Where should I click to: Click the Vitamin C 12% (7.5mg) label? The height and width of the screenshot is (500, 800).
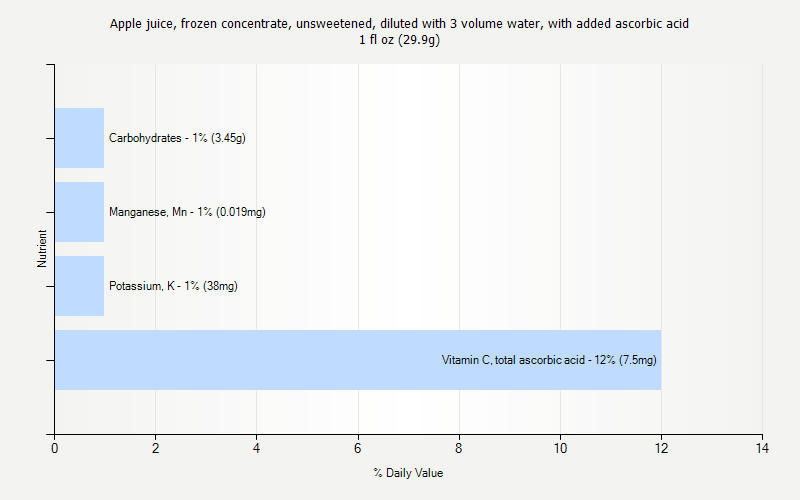coord(549,360)
